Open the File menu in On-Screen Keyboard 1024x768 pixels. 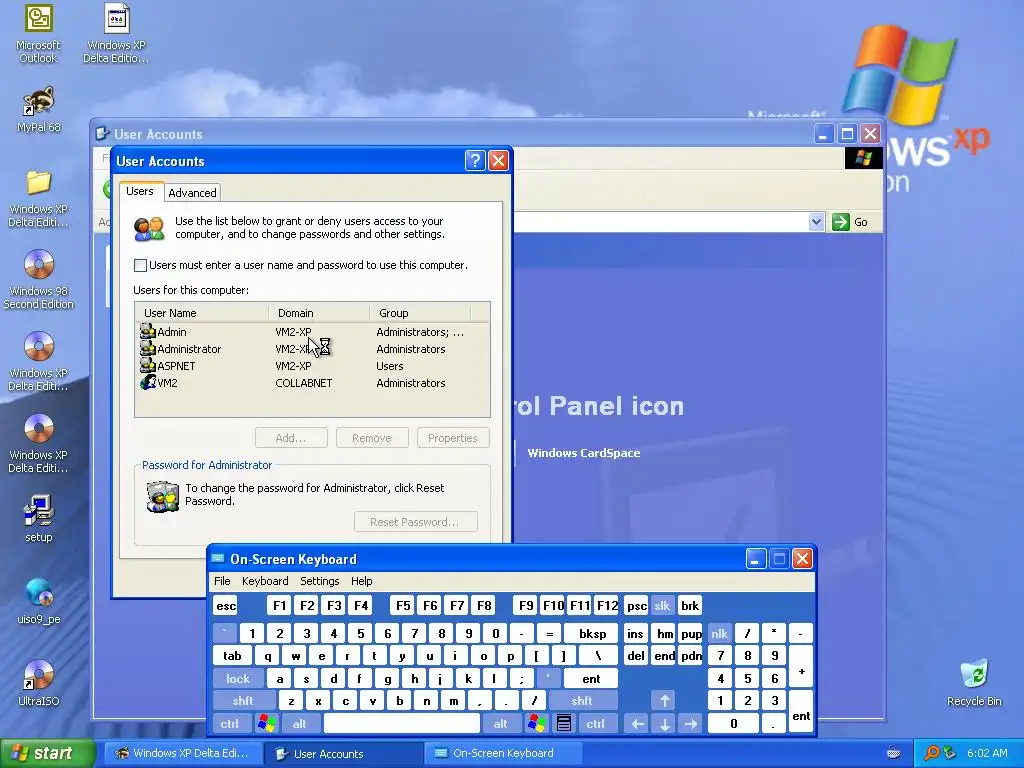point(222,581)
